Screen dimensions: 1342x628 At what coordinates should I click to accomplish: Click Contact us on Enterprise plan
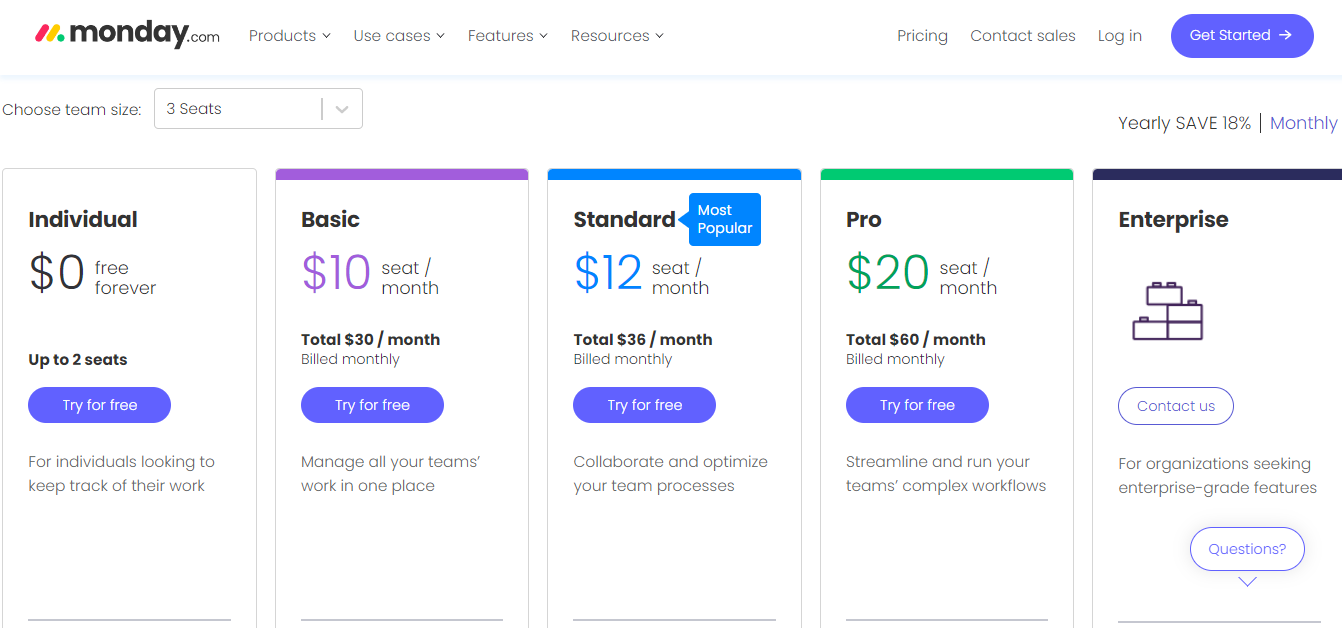(1175, 406)
